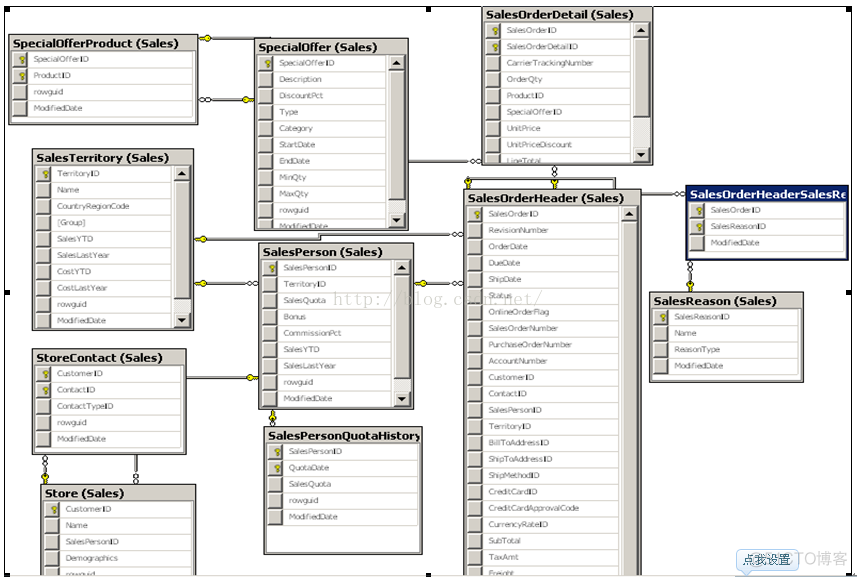
Task: Click key icon beside SalesReasonID in SalesReason table
Action: pyautogui.click(x=661, y=317)
